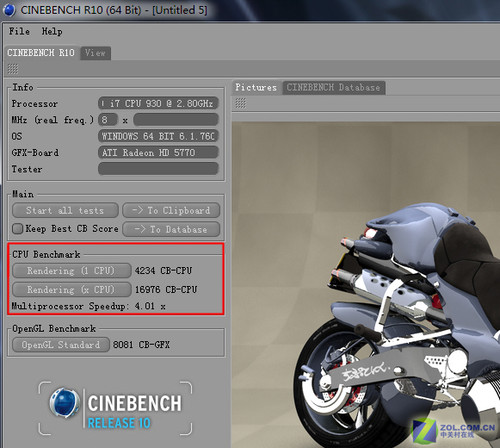This screenshot has height=448, width=500.
Task: Click the To Clipboard button
Action: [171, 210]
